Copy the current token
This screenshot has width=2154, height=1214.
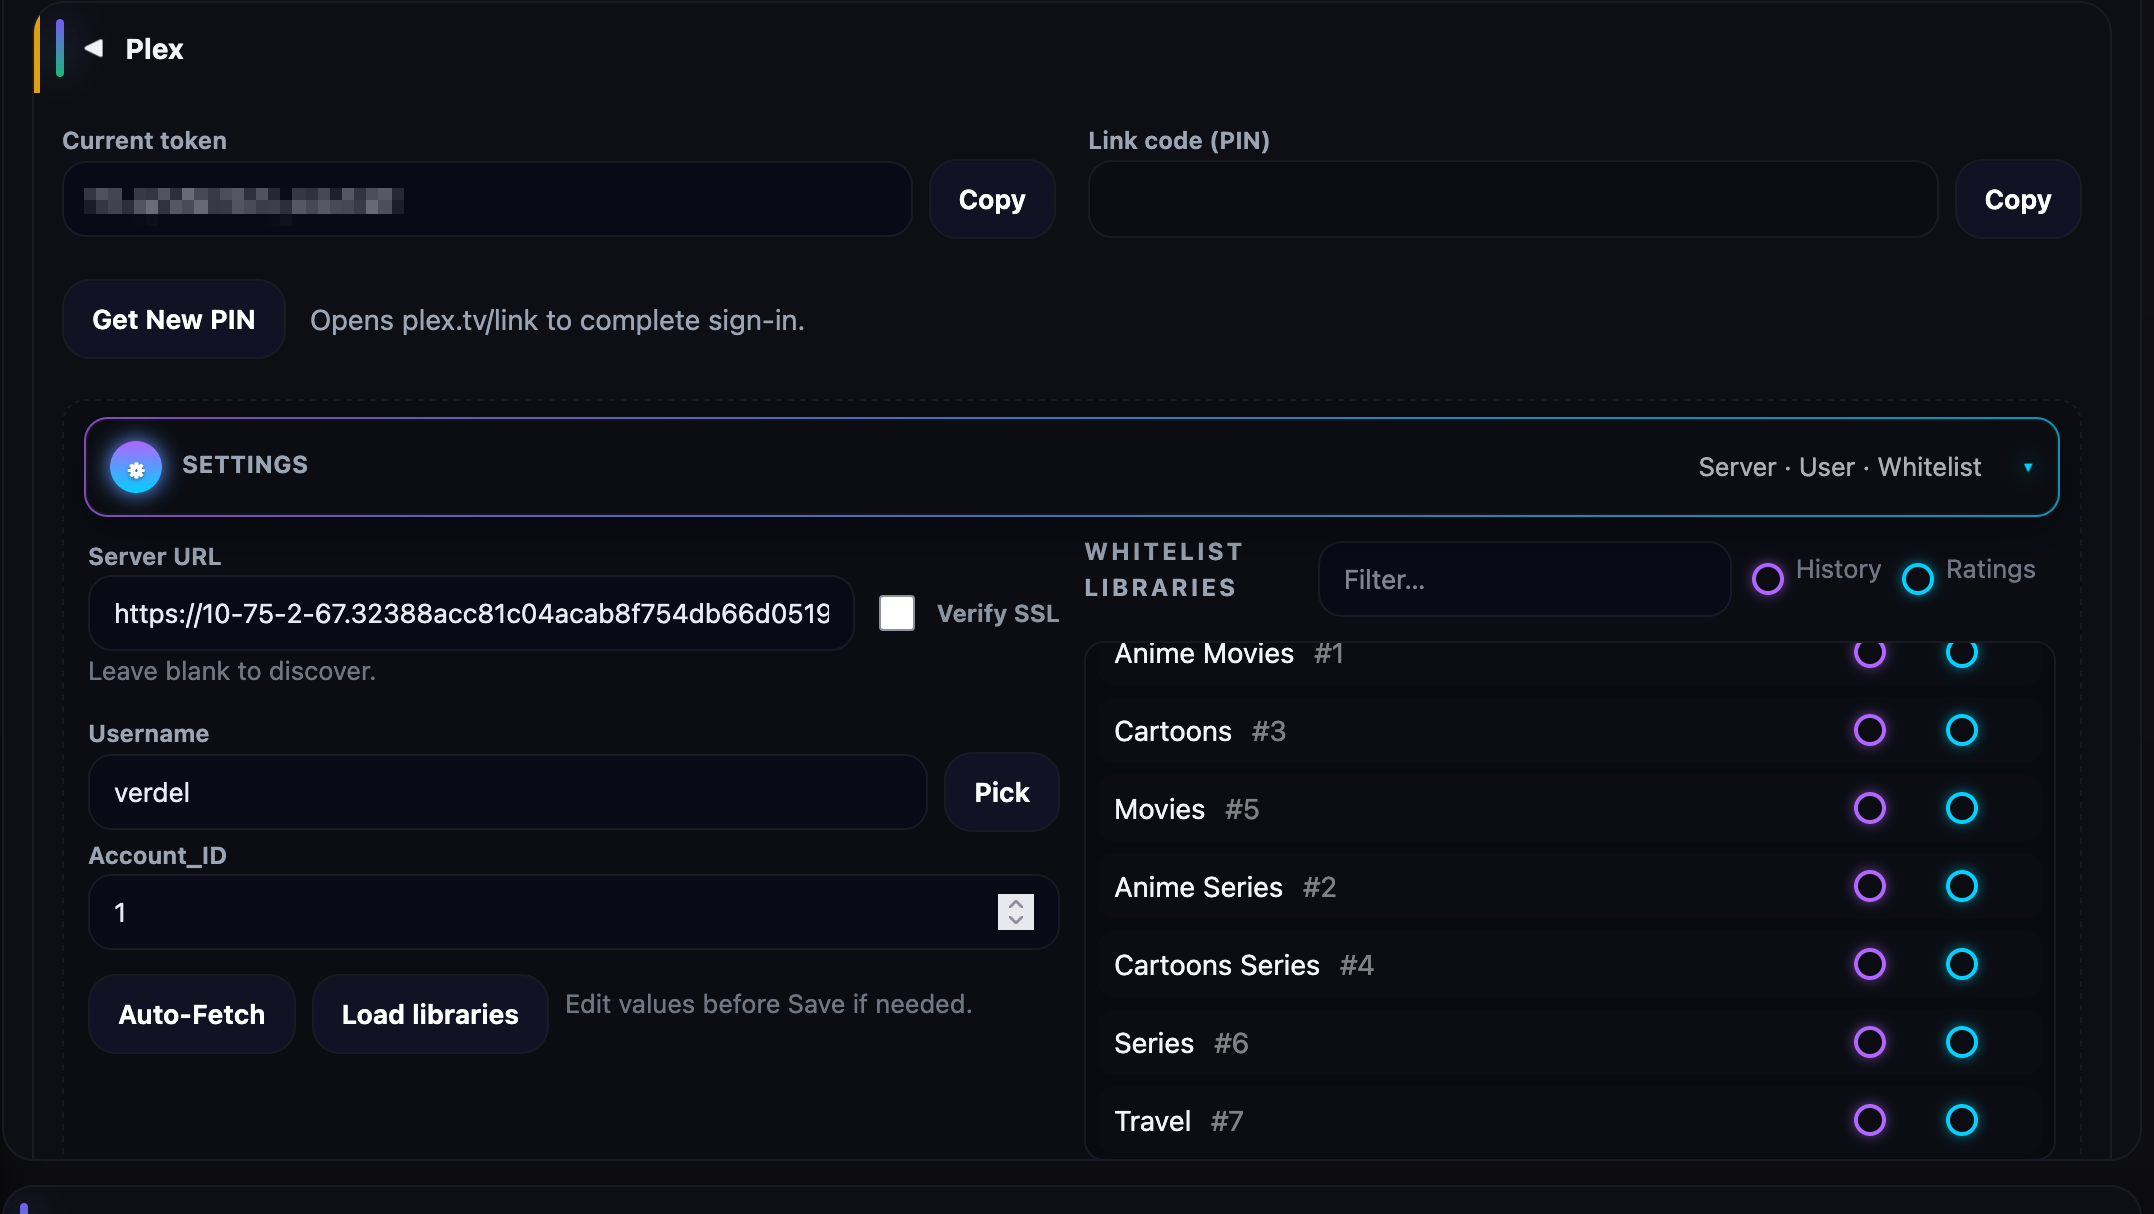991,200
